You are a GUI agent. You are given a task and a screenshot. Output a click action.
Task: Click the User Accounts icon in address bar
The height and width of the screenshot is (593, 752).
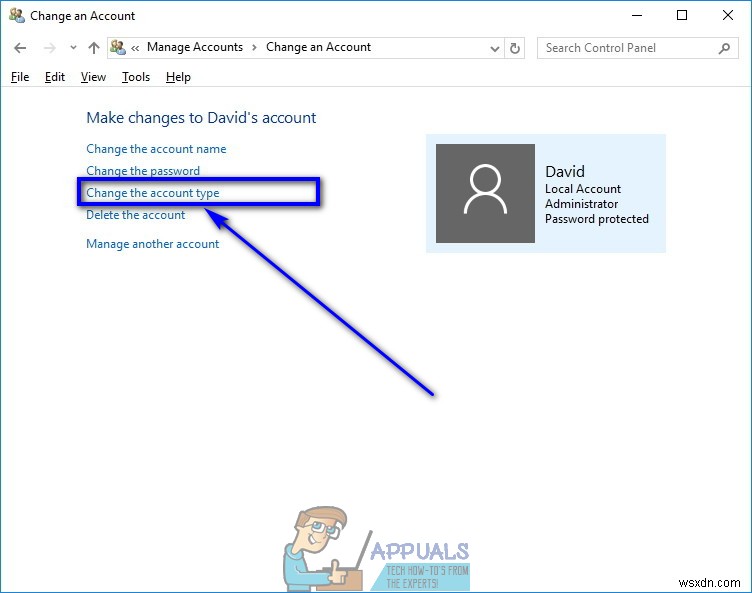(x=118, y=47)
